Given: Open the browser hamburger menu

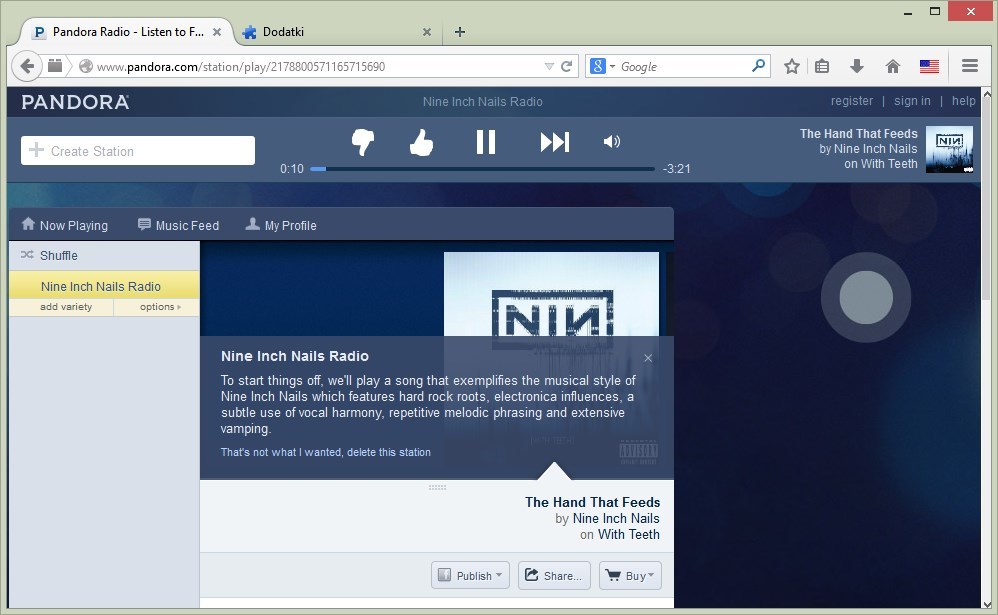Looking at the screenshot, I should click(969, 66).
